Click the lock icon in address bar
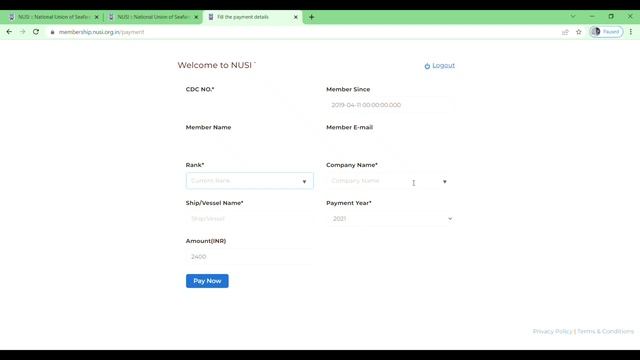Viewport: 640px width, 360px height. click(52, 32)
